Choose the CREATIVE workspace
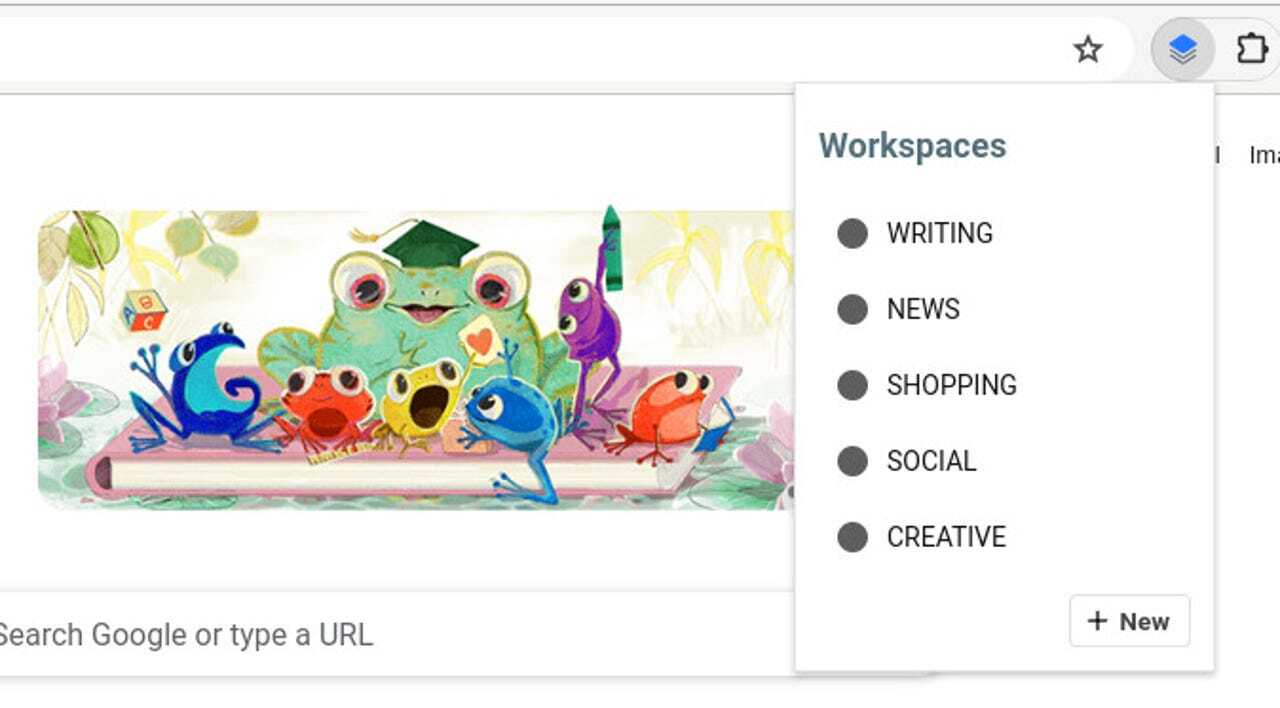1280x708 pixels. 946,537
